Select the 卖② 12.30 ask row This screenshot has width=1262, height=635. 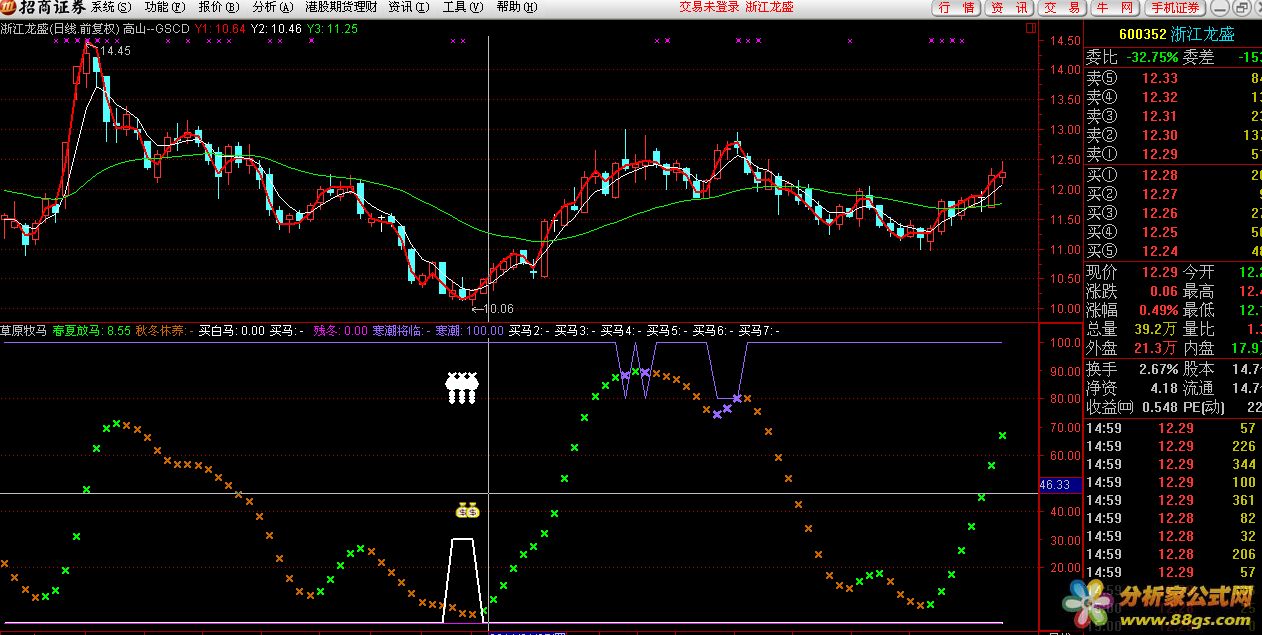(x=1174, y=135)
